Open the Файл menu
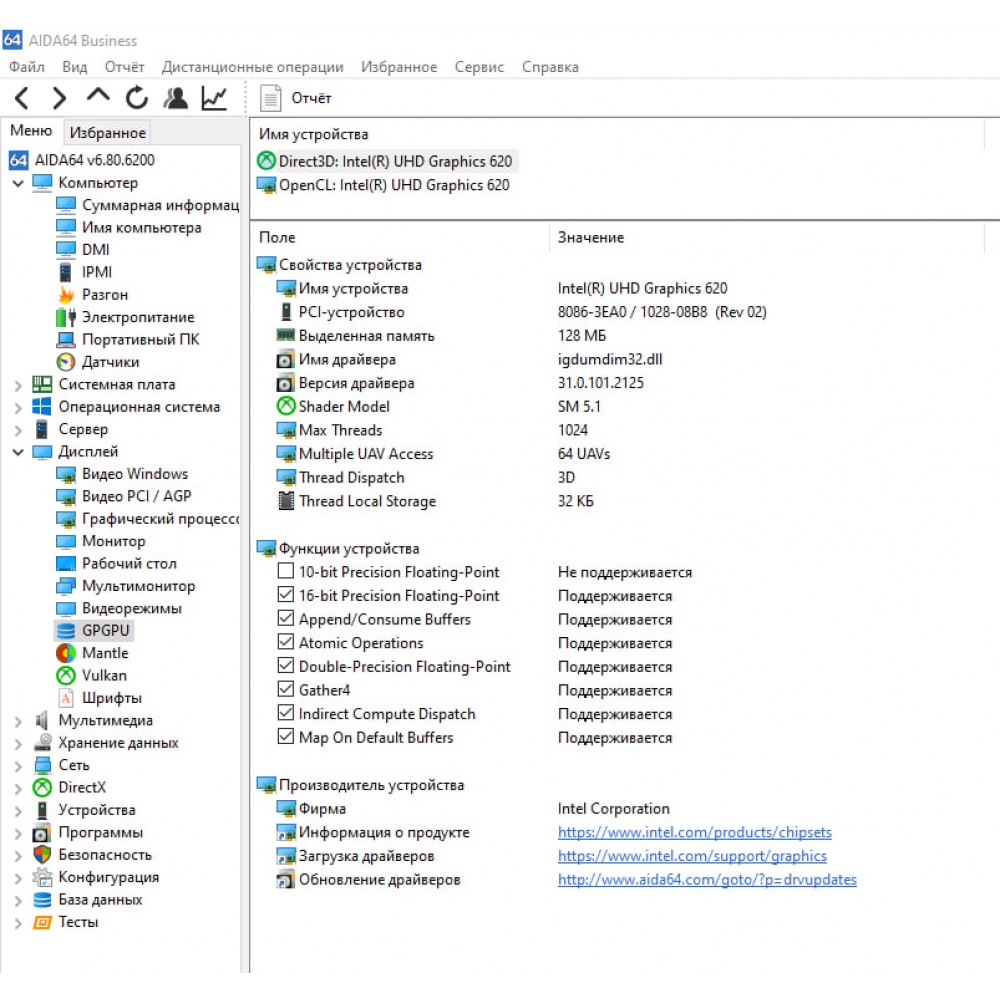 (27, 67)
